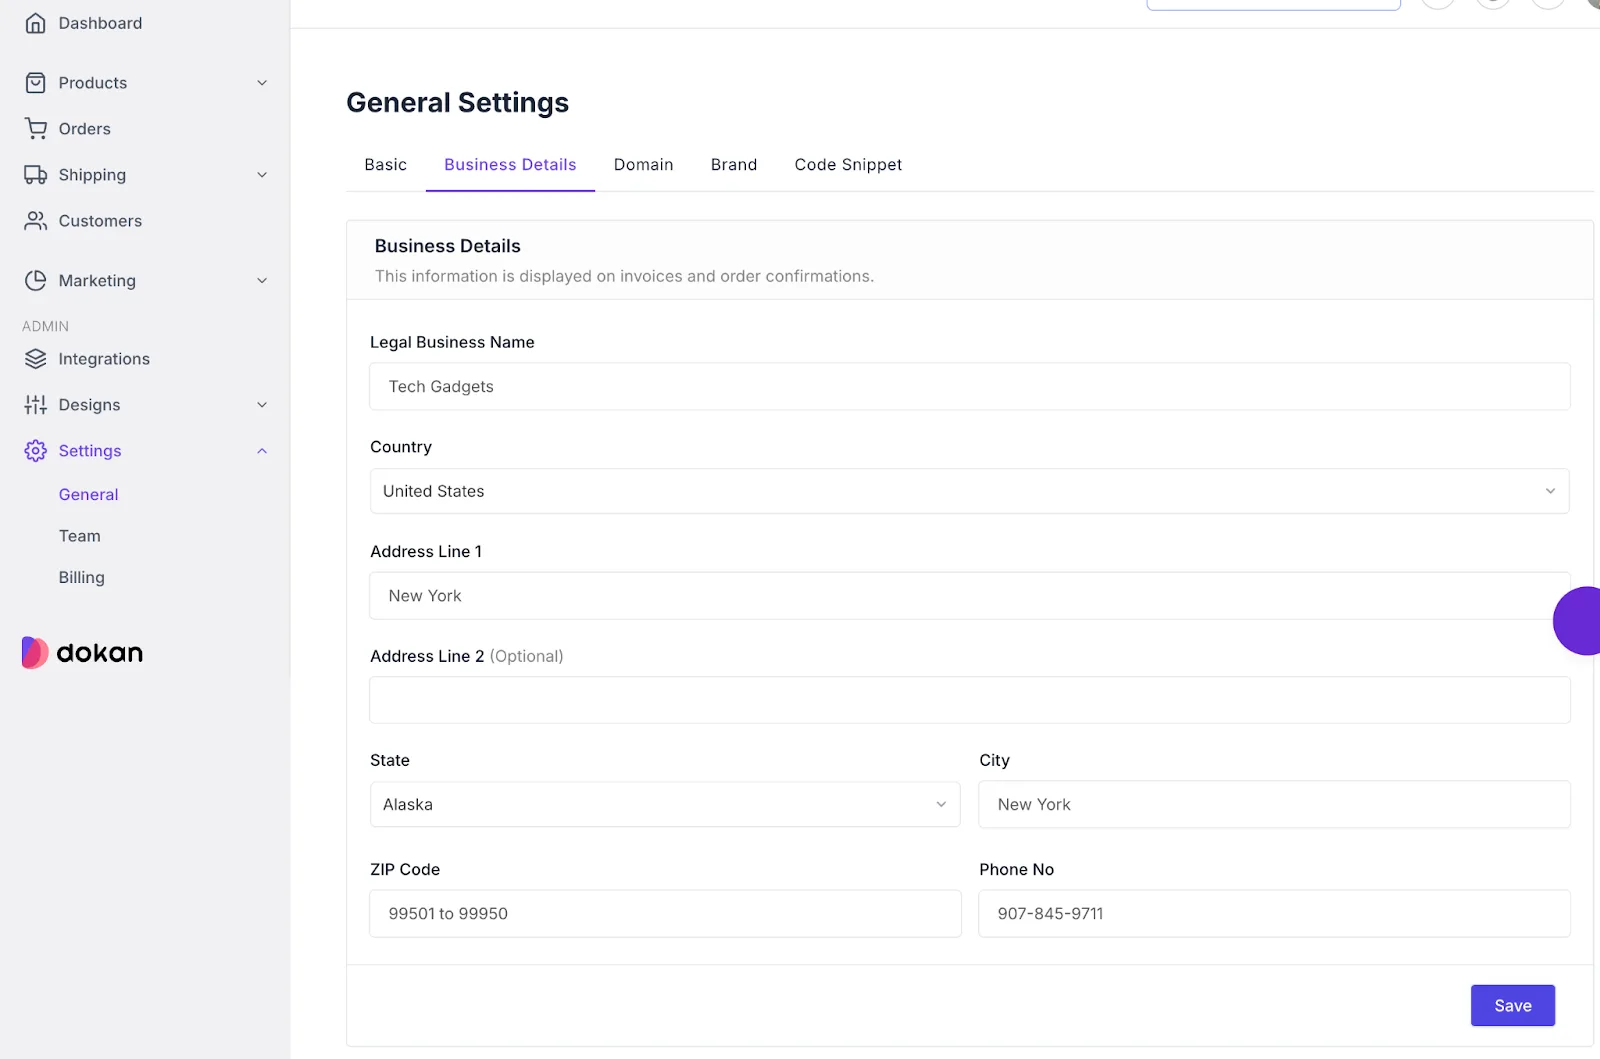Click the Shipping truck icon
1600x1059 pixels.
tap(35, 175)
